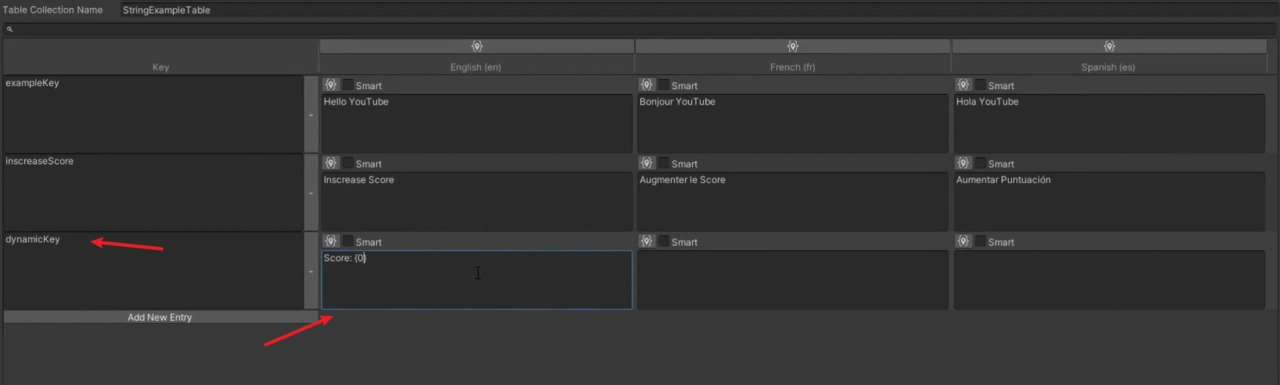Edit the exampleKey key field
Image resolution: width=1280 pixels, height=385 pixels.
click(153, 115)
